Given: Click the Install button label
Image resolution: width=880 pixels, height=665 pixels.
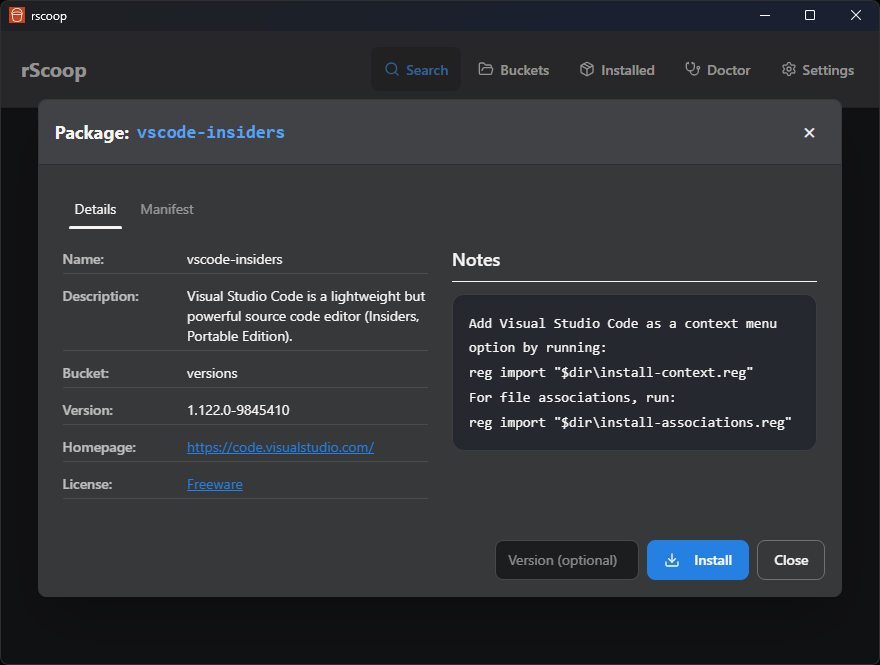Looking at the screenshot, I should point(713,560).
